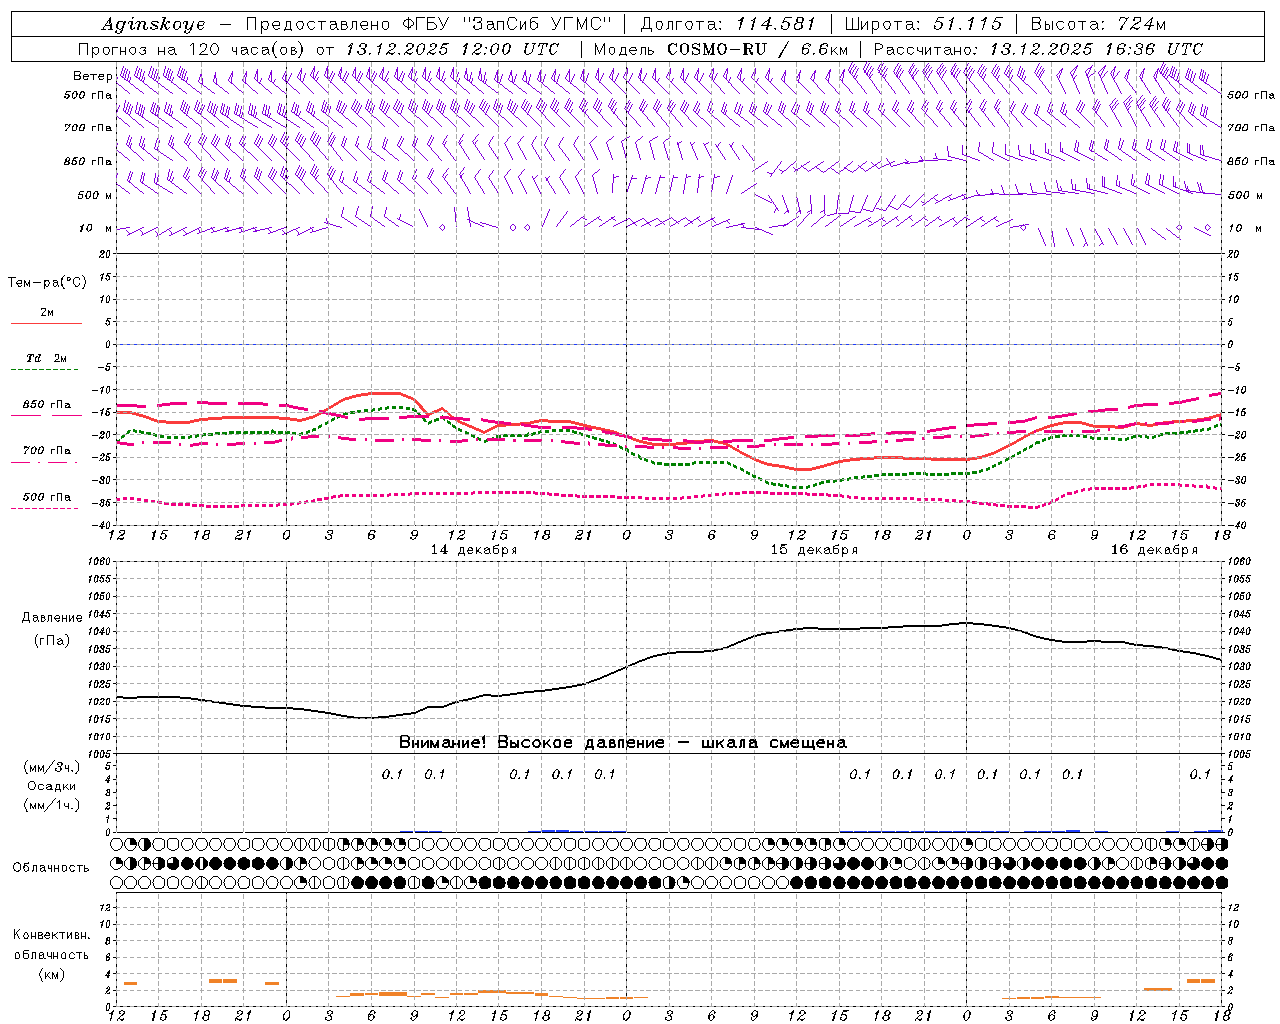The height and width of the screenshot is (1024, 1280).
Task: Select the longitude value Долгота: 114.581
Action: [728, 24]
